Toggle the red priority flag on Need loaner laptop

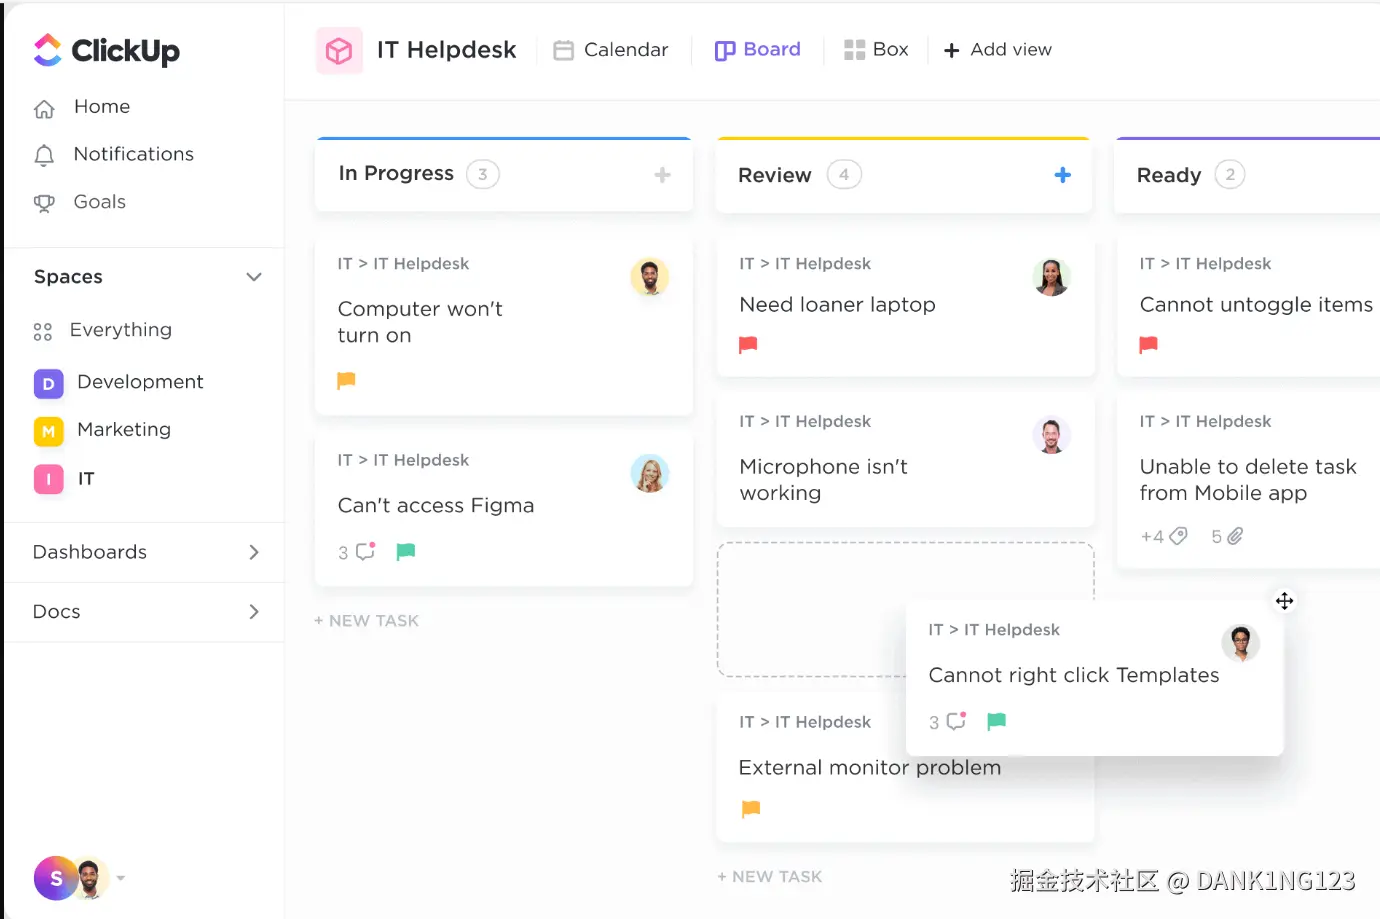pyautogui.click(x=747, y=345)
